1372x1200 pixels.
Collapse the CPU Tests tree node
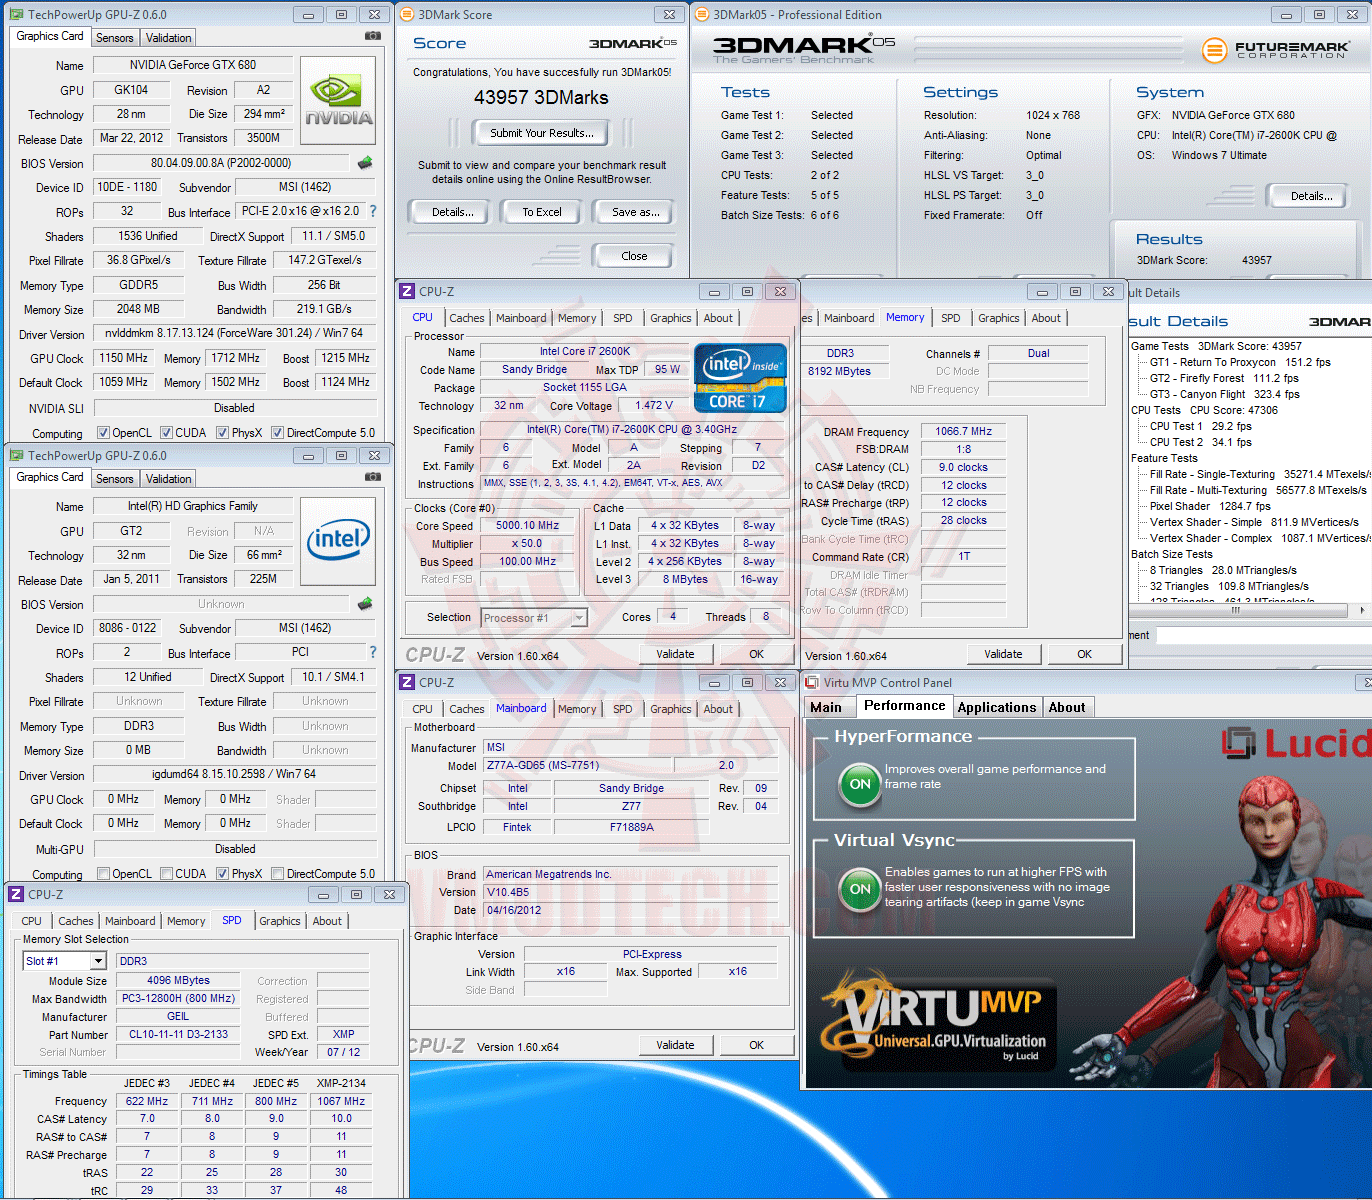click(1155, 410)
